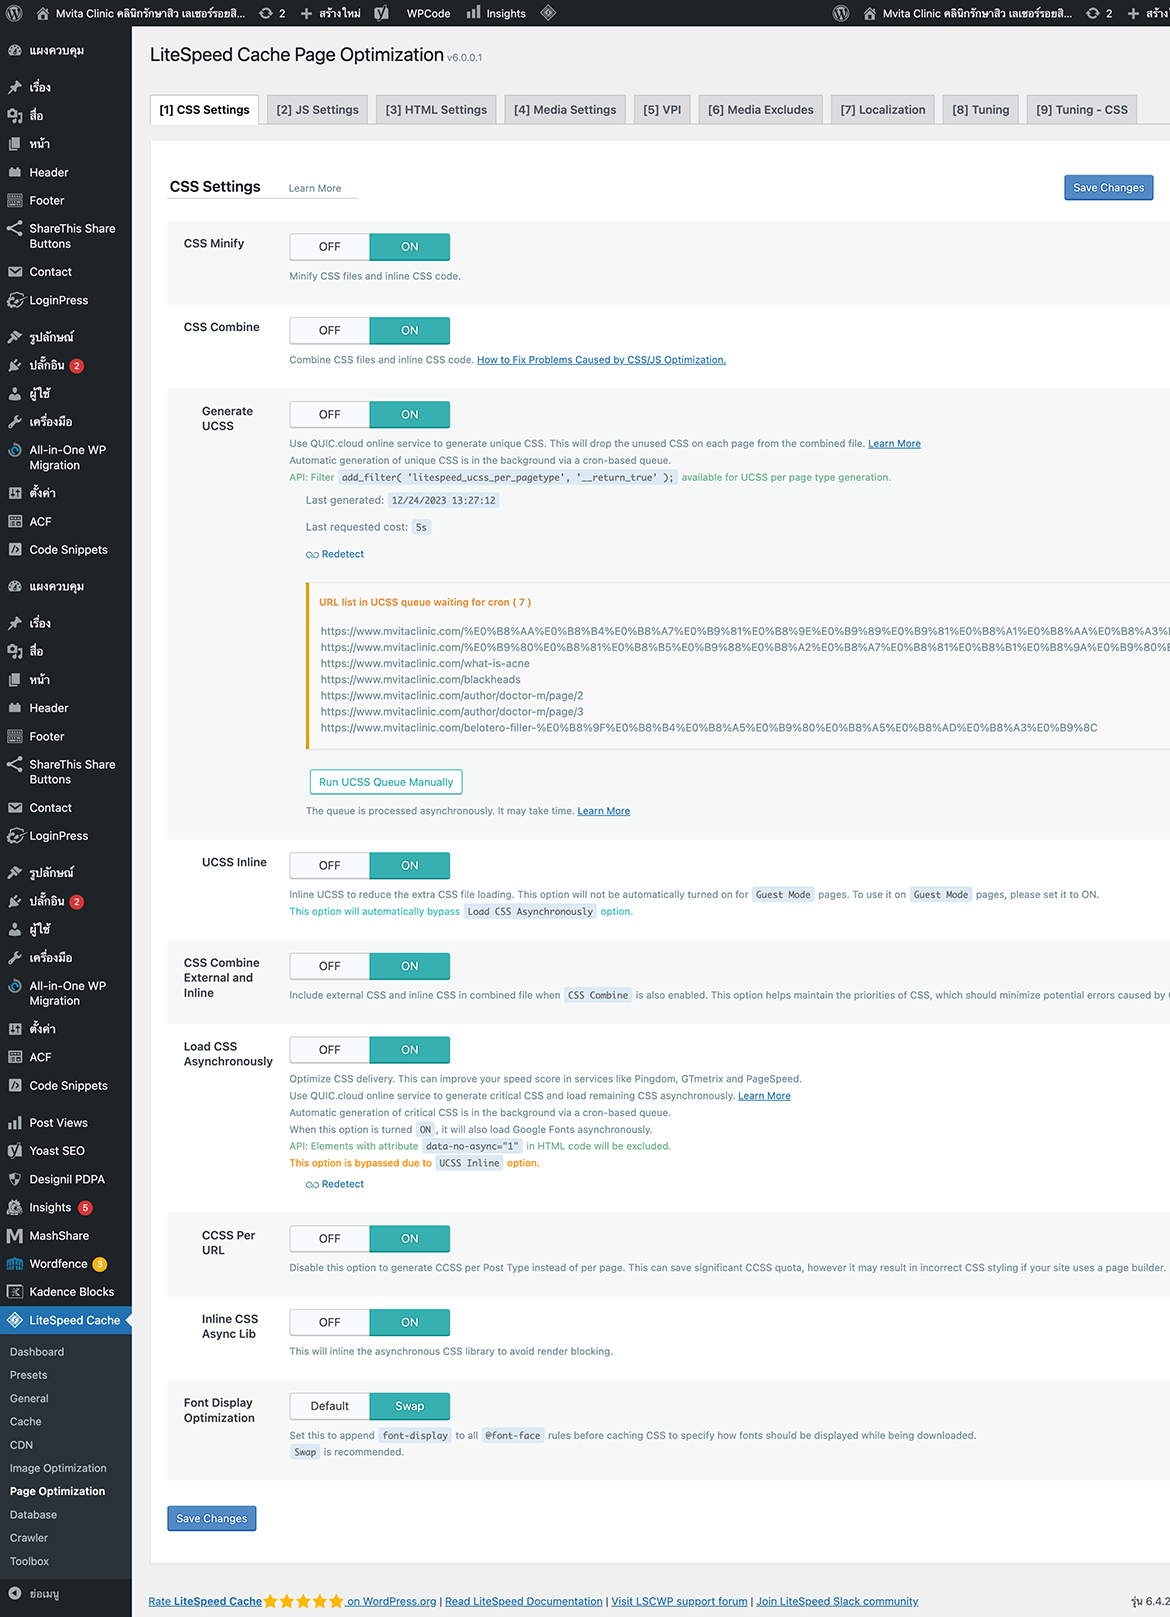Viewport: 1170px width, 1617px height.
Task: Open Read LiteSpeed Documentation link
Action: tap(524, 1602)
